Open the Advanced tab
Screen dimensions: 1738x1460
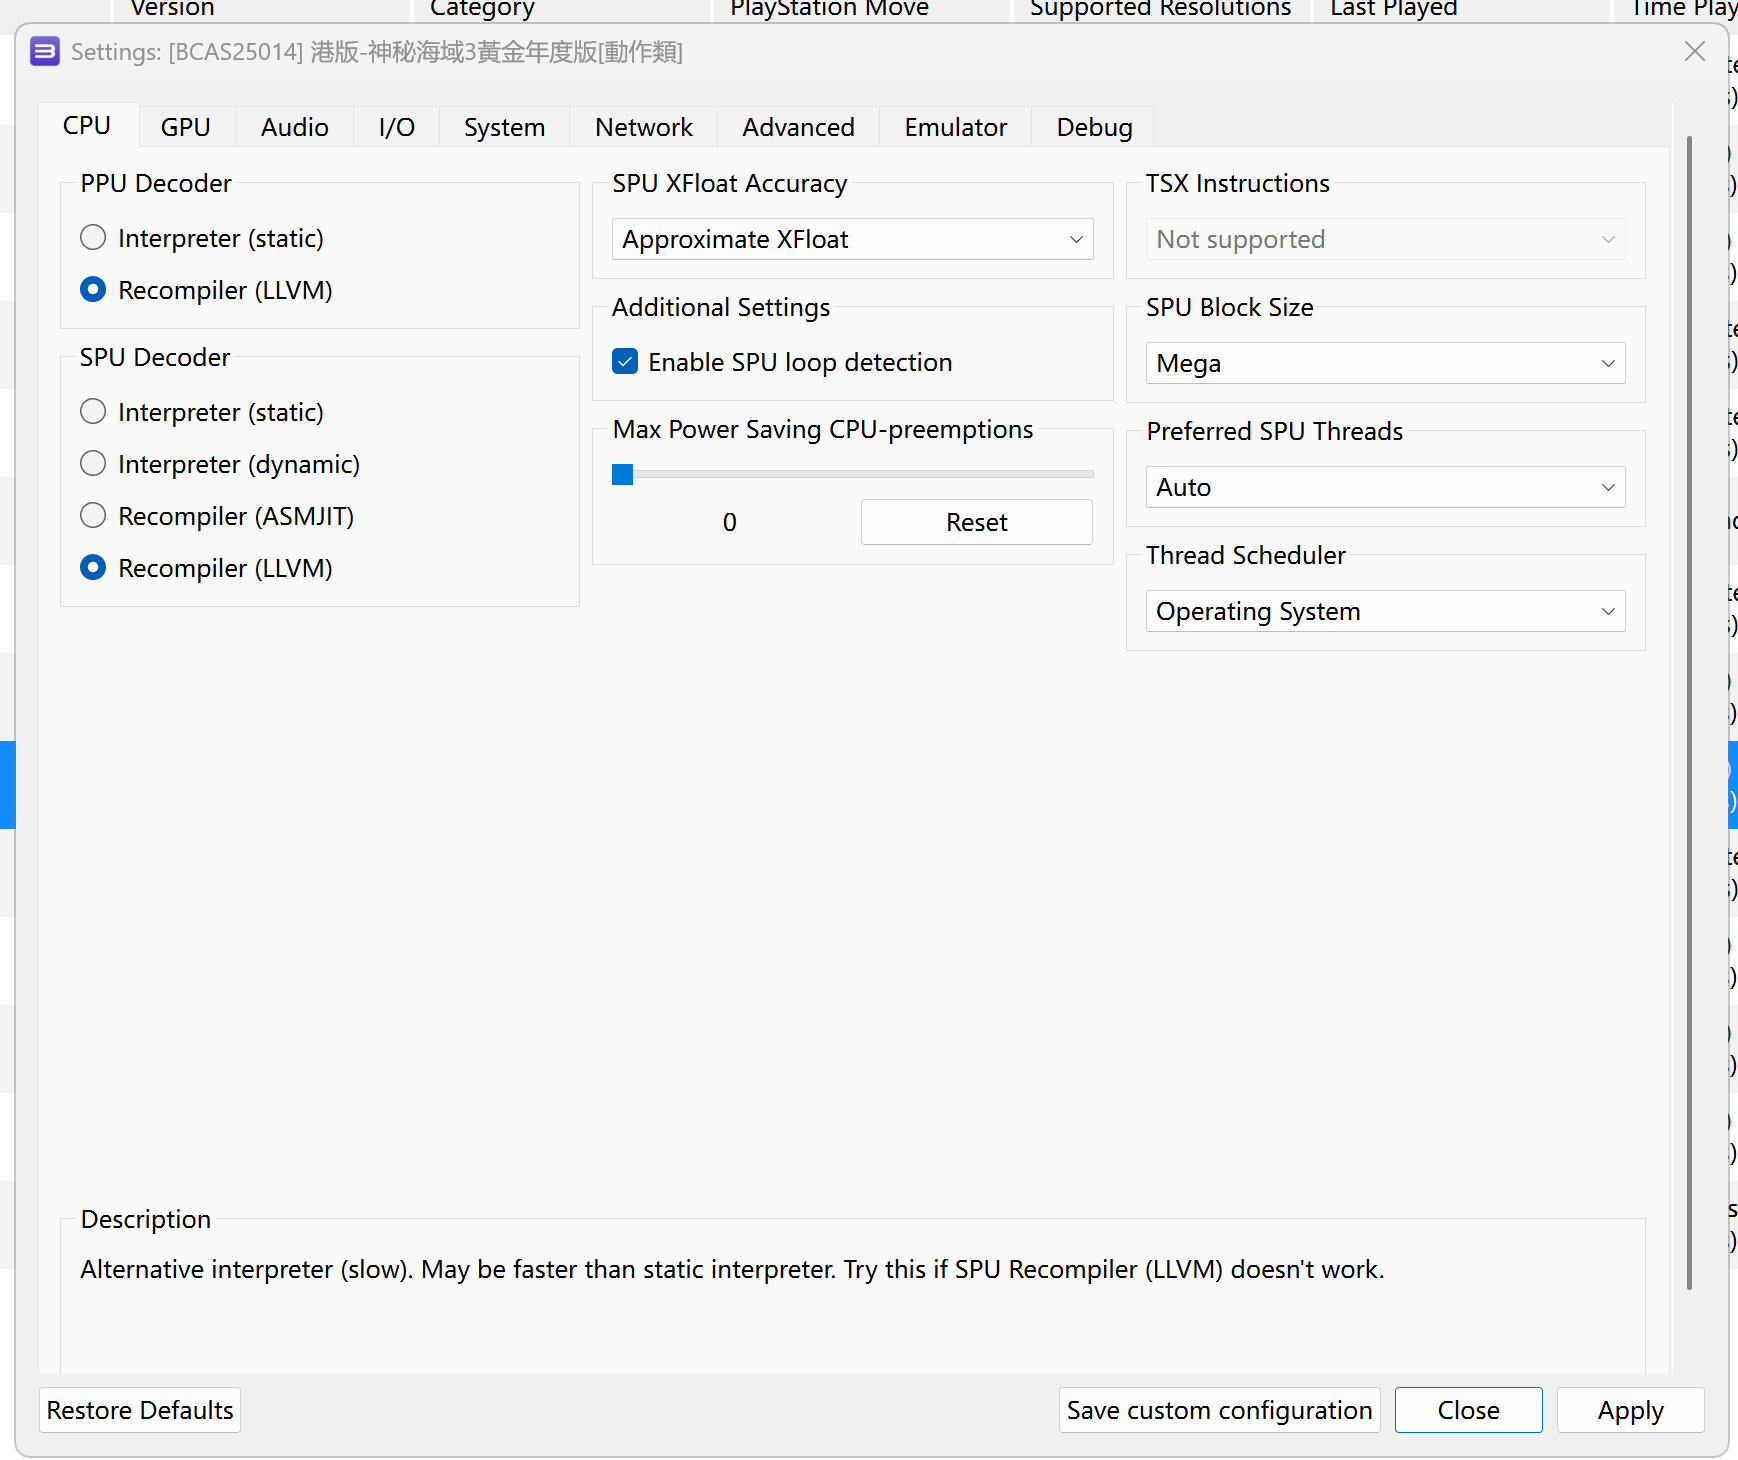[x=799, y=127]
